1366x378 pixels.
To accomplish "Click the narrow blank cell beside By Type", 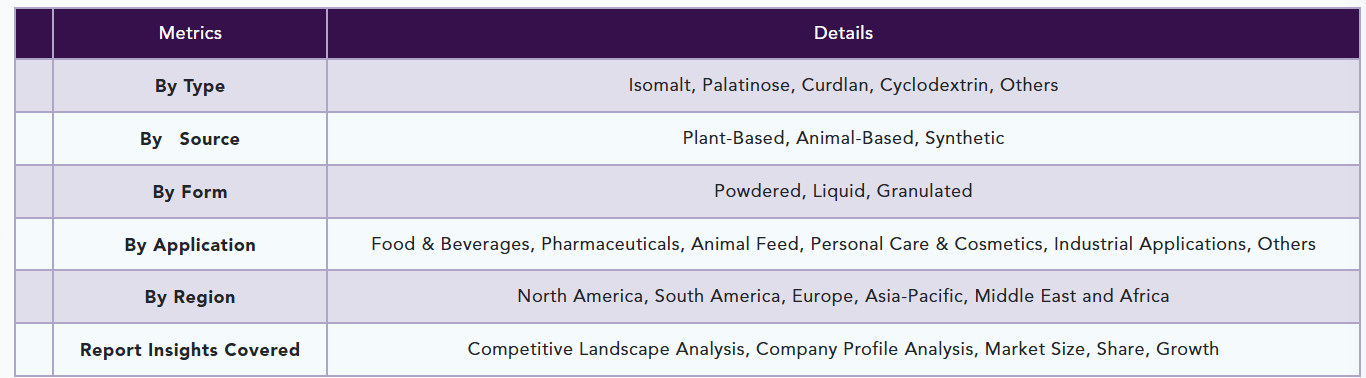I will (34, 86).
